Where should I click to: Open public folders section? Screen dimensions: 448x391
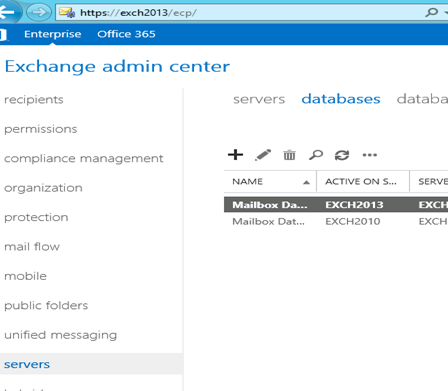pyautogui.click(x=46, y=305)
